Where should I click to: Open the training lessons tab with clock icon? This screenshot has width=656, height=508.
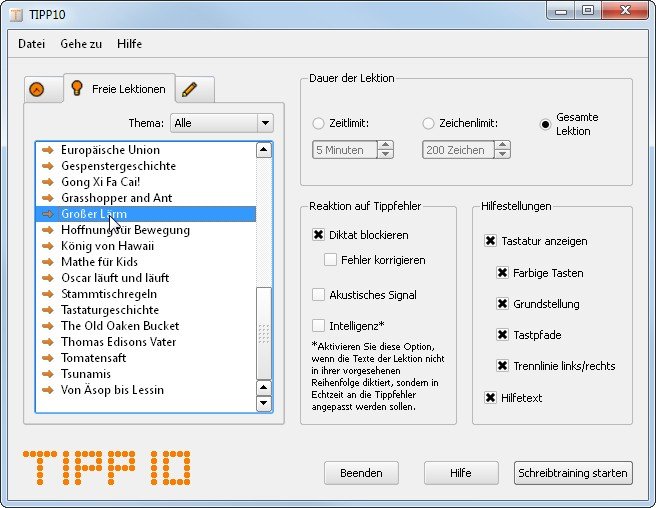pos(44,90)
